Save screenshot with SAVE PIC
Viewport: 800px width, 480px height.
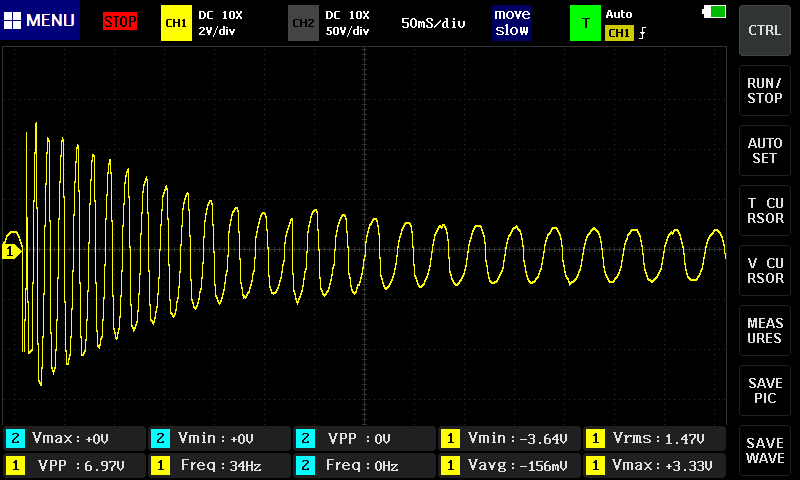765,391
